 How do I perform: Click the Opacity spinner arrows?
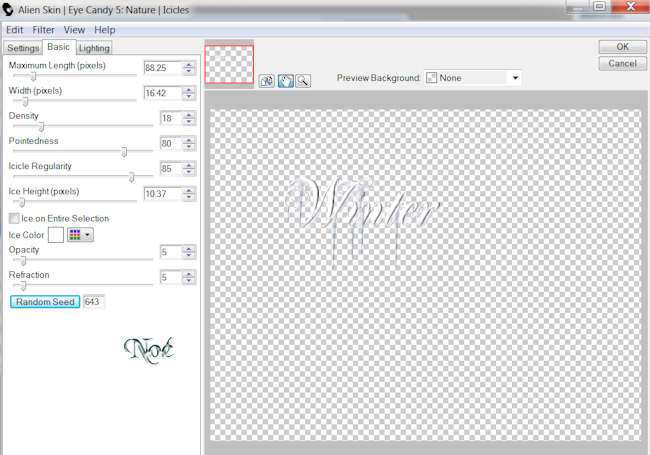189,252
